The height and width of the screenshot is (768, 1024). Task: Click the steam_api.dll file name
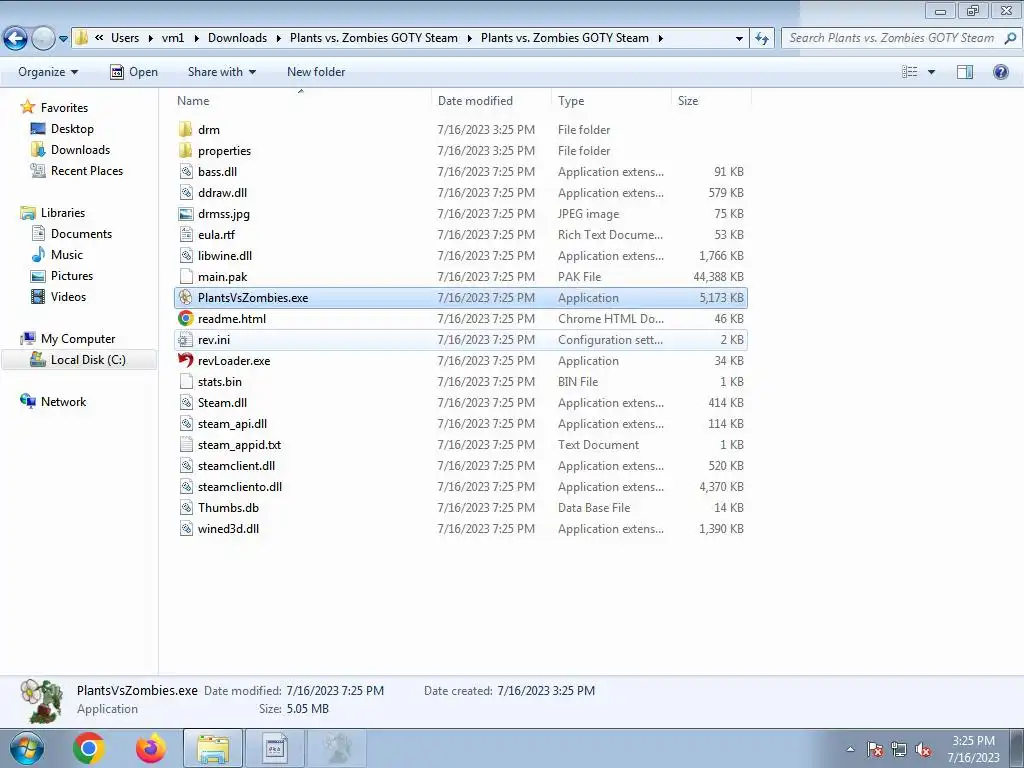point(232,424)
